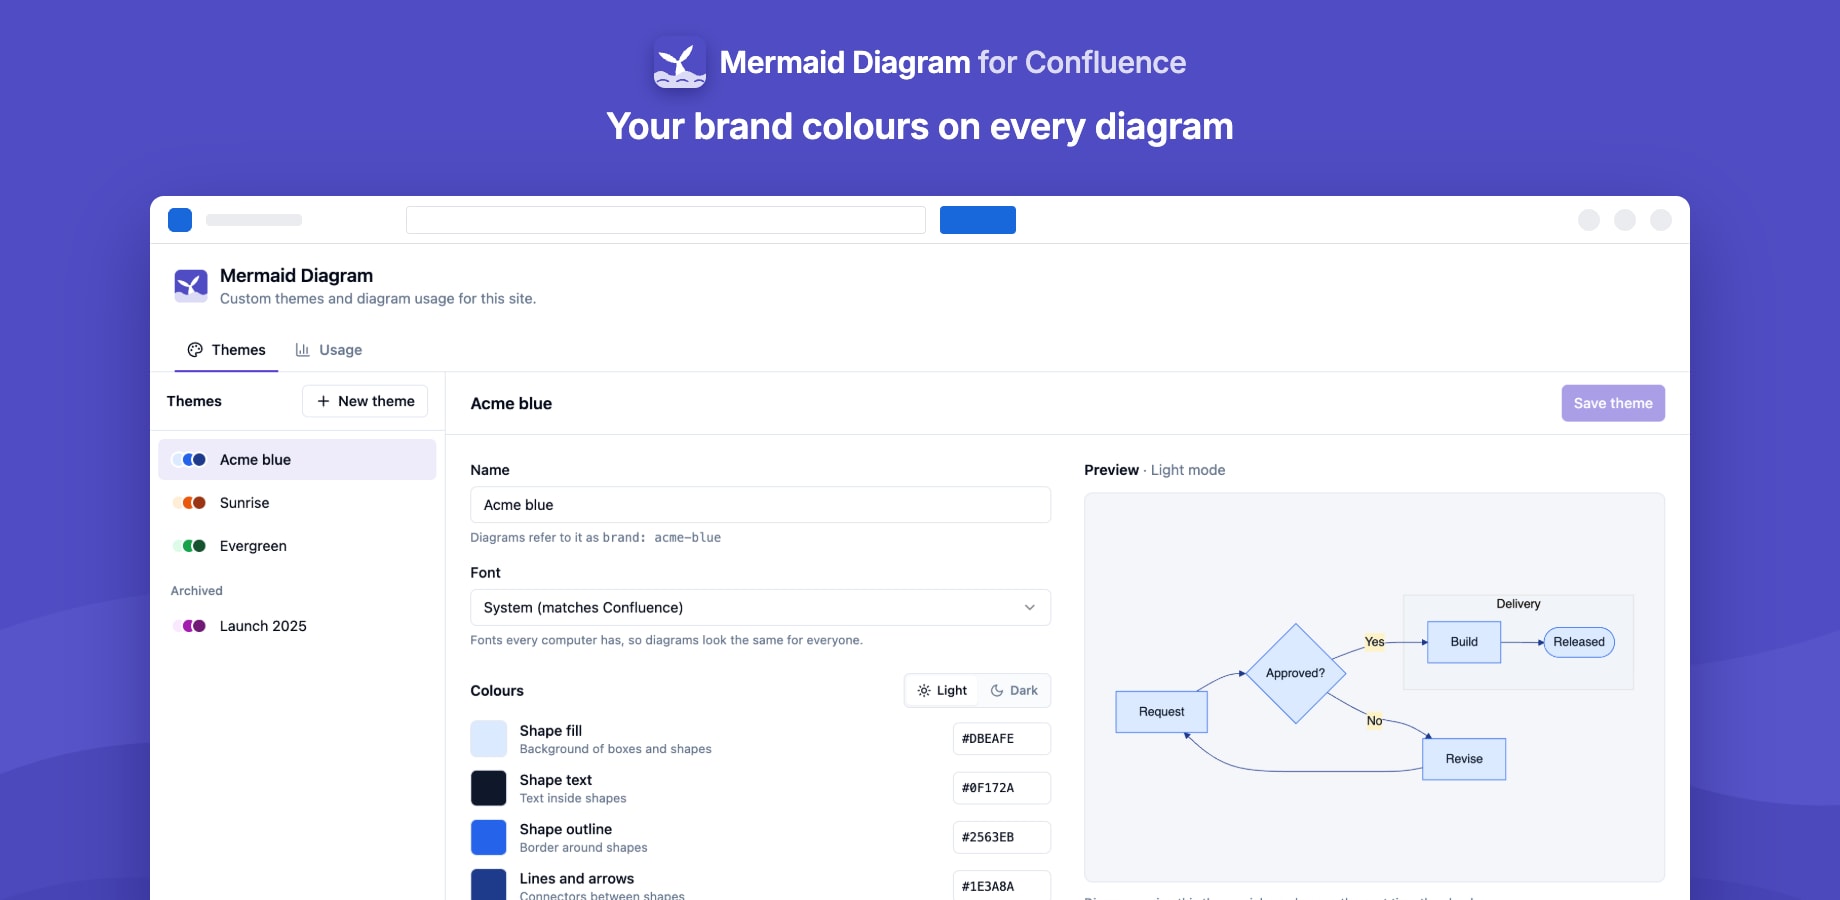Click the Sunrise theme colour dots
This screenshot has width=1840, height=900.
click(189, 503)
